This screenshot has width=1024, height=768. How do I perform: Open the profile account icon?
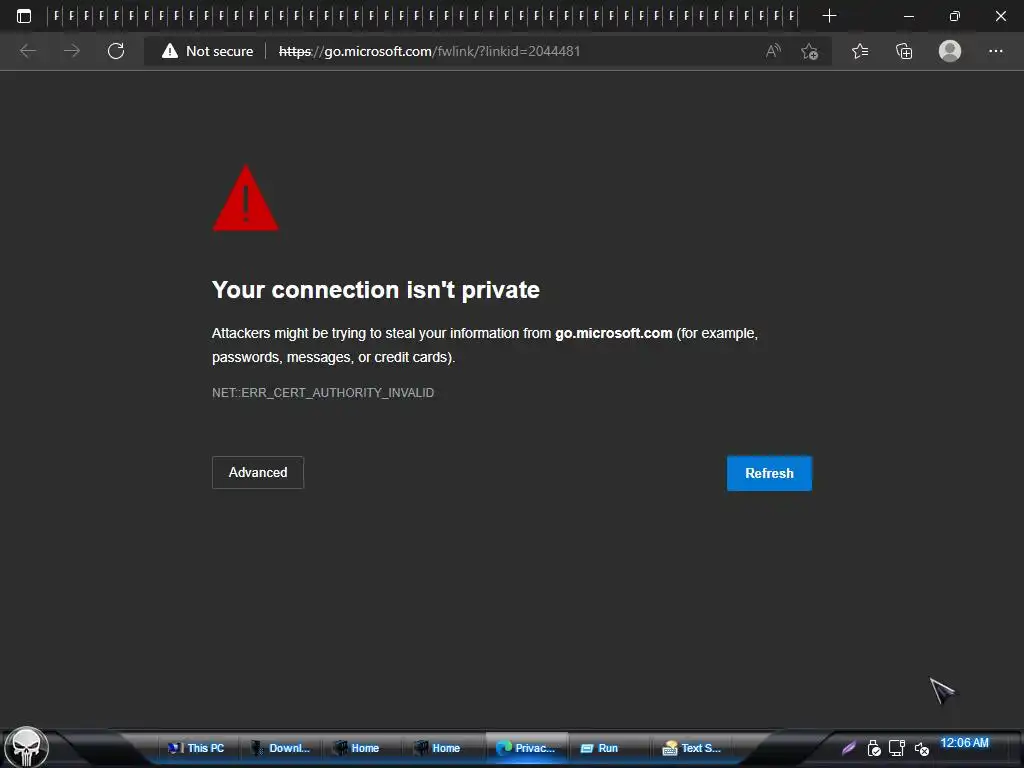(950, 51)
